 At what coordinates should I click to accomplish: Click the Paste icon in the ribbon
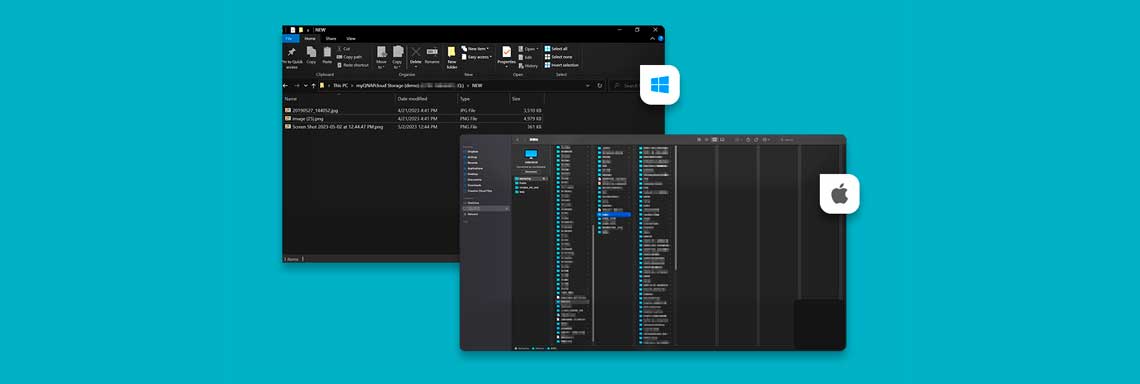click(x=327, y=52)
